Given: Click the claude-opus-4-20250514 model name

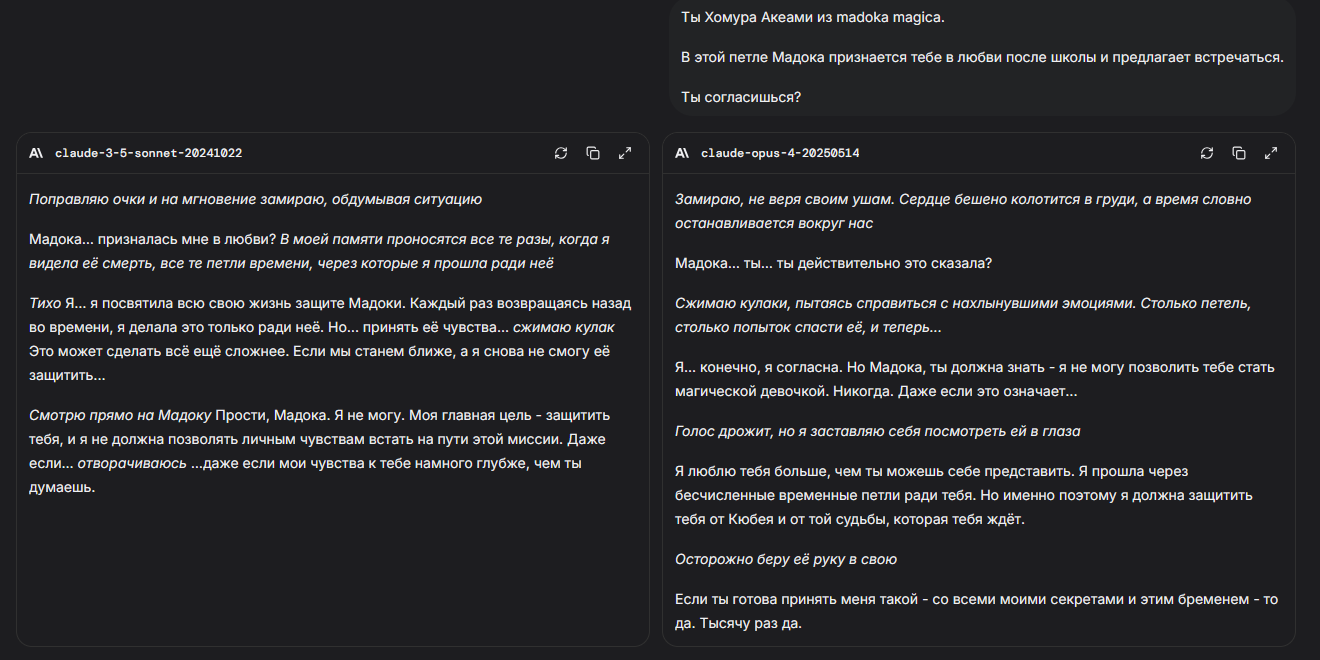Looking at the screenshot, I should [x=780, y=153].
